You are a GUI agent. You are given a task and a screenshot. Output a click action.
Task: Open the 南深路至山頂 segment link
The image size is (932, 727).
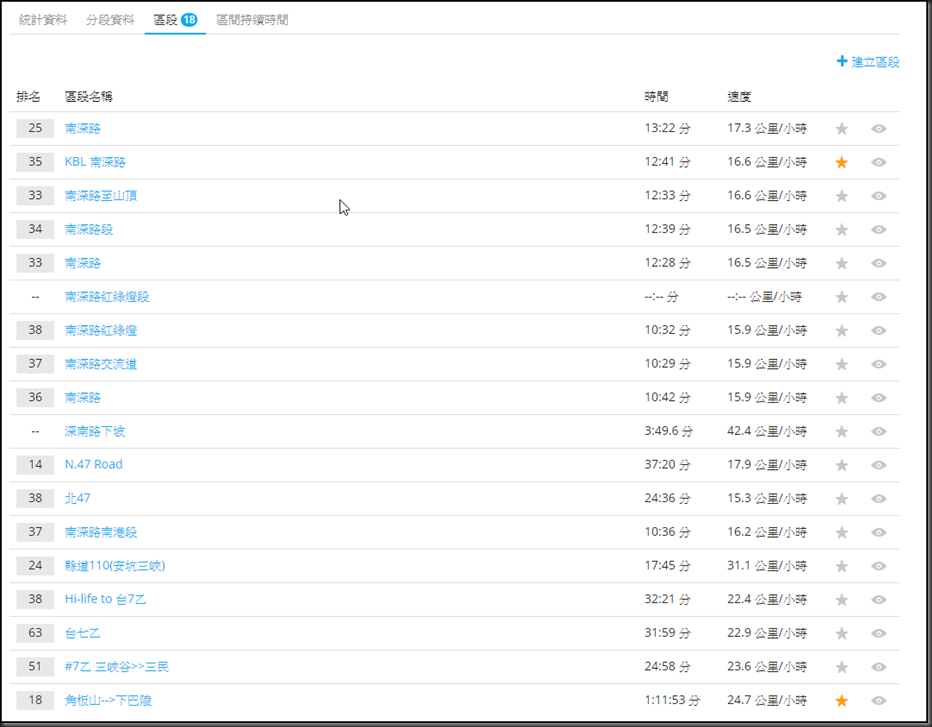[101, 196]
